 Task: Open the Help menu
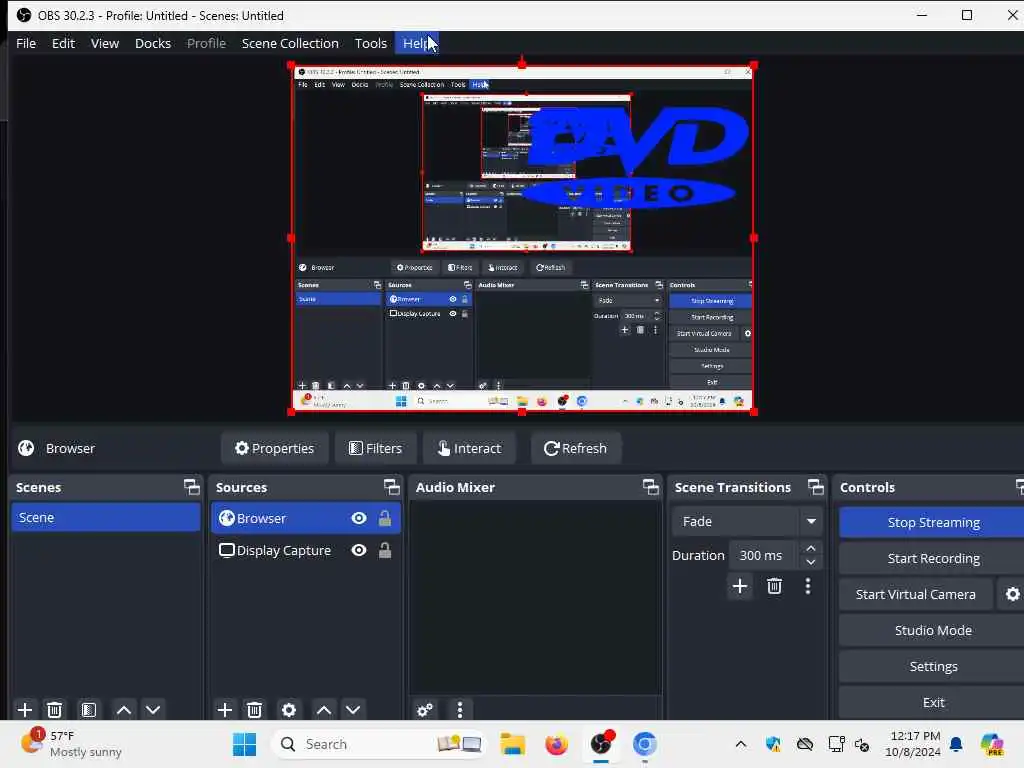[417, 43]
